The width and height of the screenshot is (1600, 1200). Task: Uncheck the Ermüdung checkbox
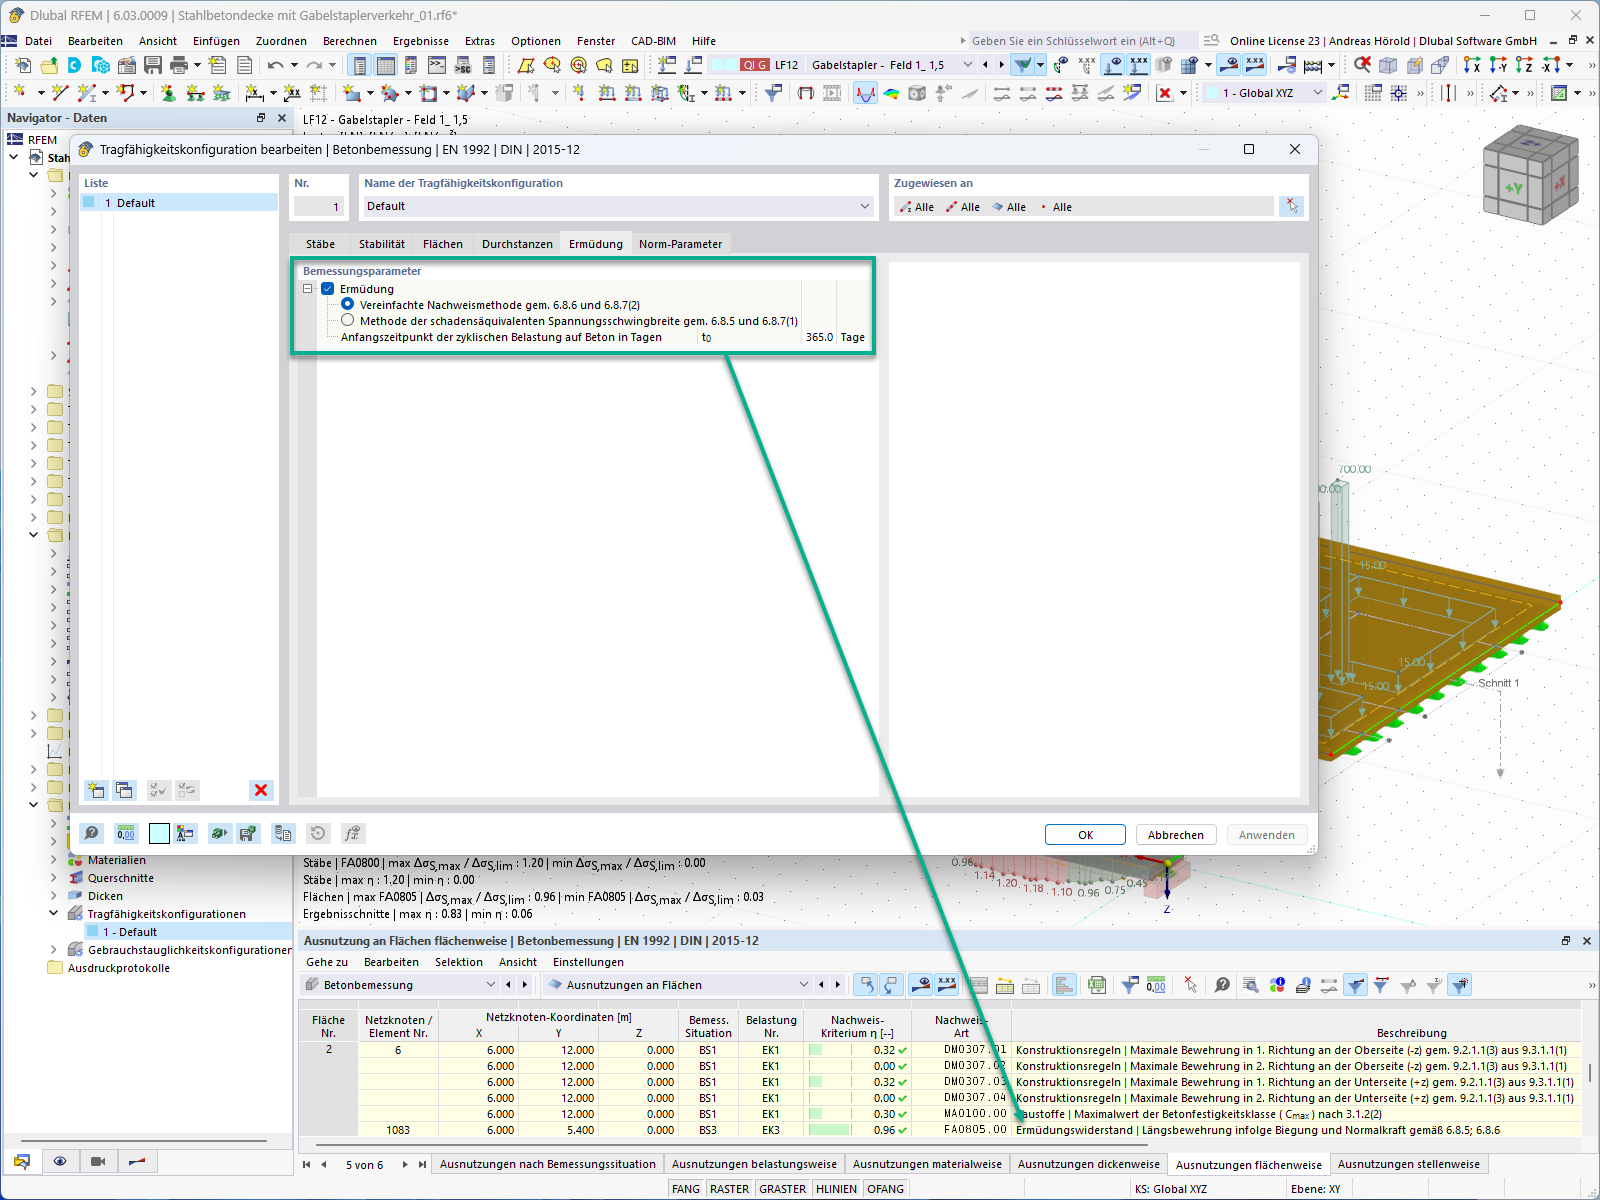(x=327, y=289)
